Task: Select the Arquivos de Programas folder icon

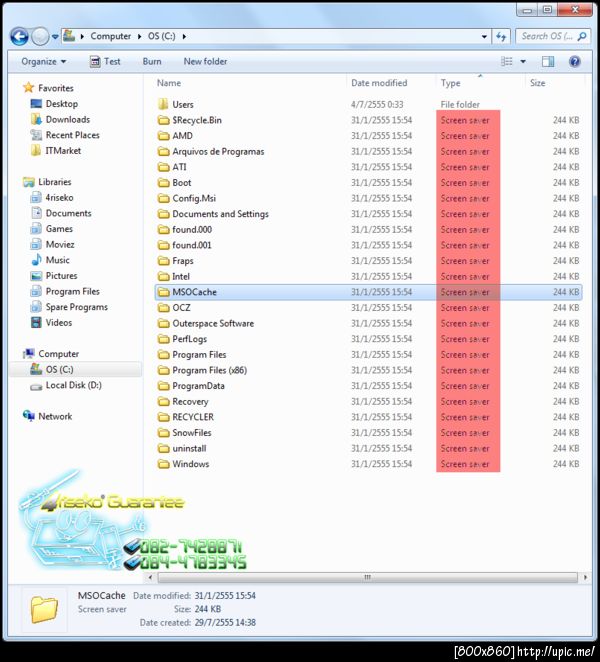Action: (163, 152)
